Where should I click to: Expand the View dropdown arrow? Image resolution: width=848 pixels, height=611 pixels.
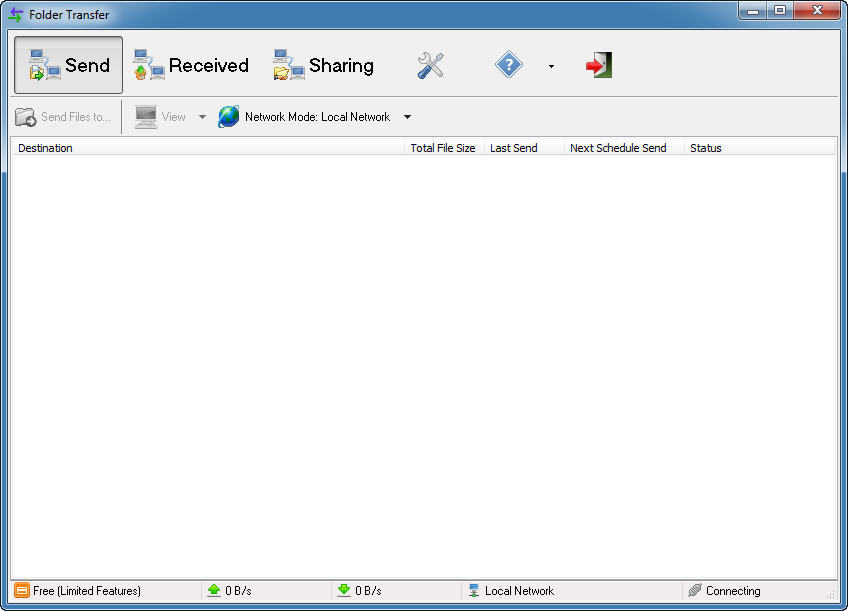click(202, 116)
